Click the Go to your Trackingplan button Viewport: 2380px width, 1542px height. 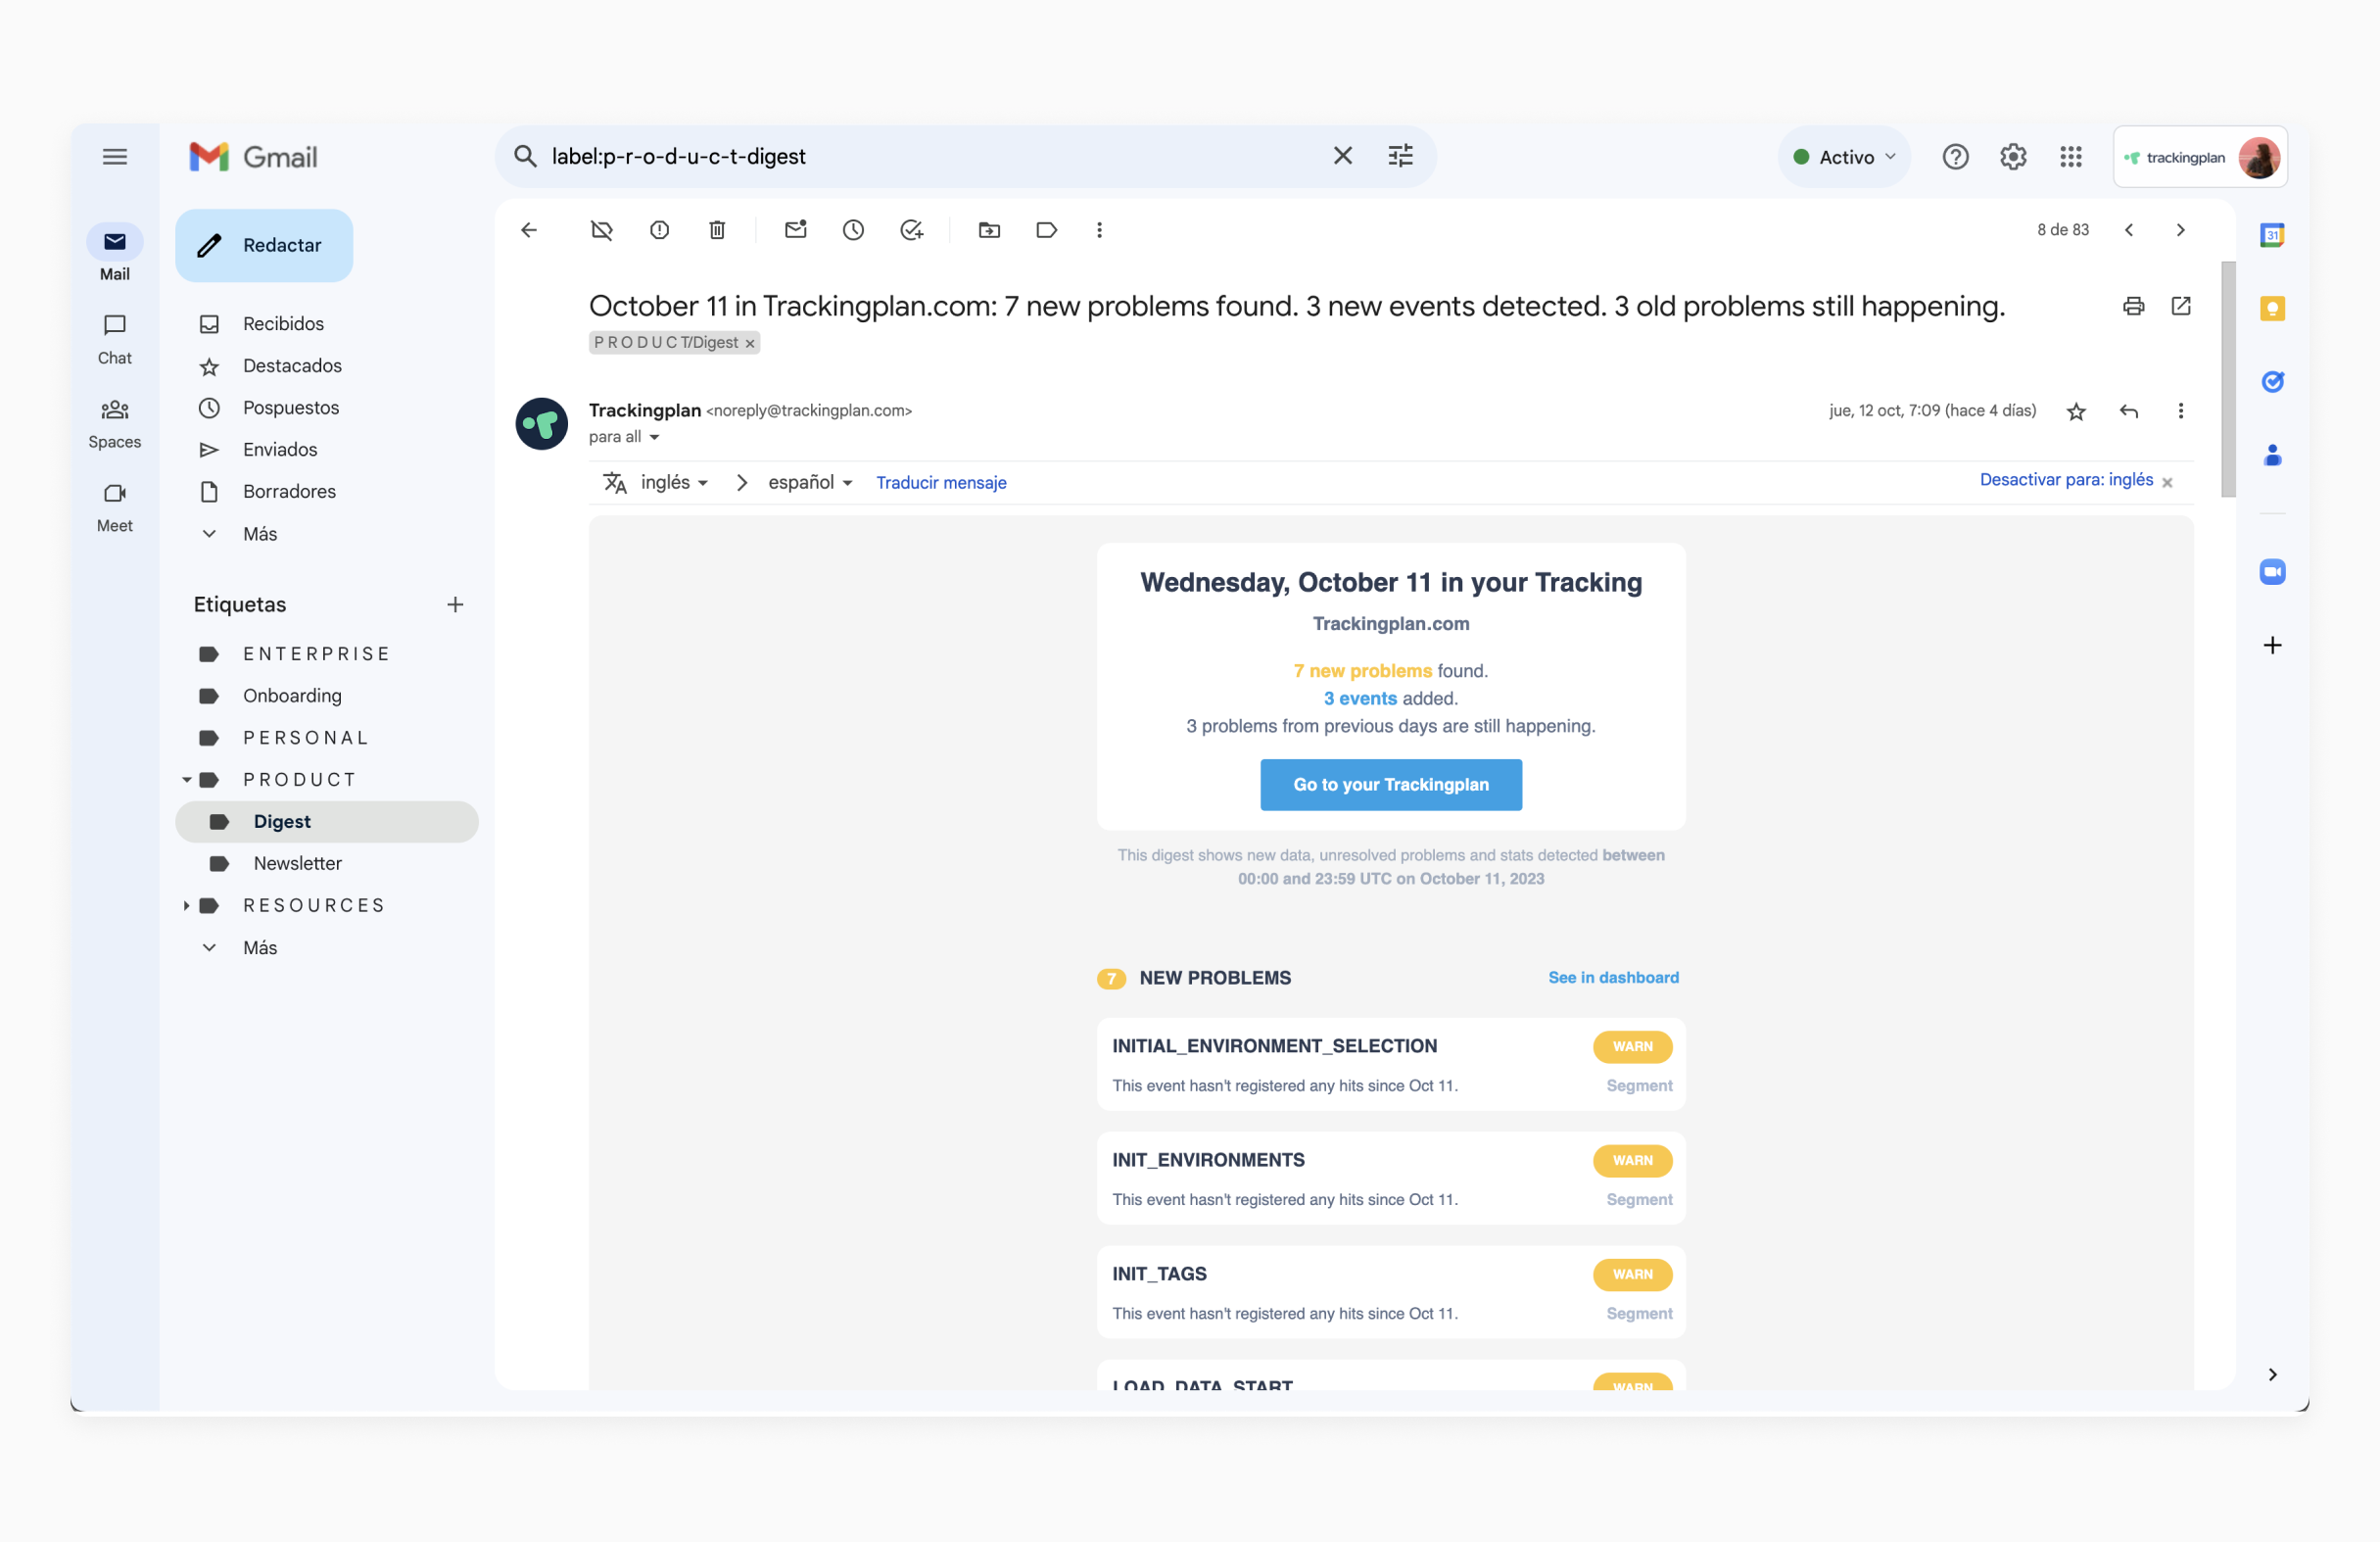pyautogui.click(x=1390, y=784)
